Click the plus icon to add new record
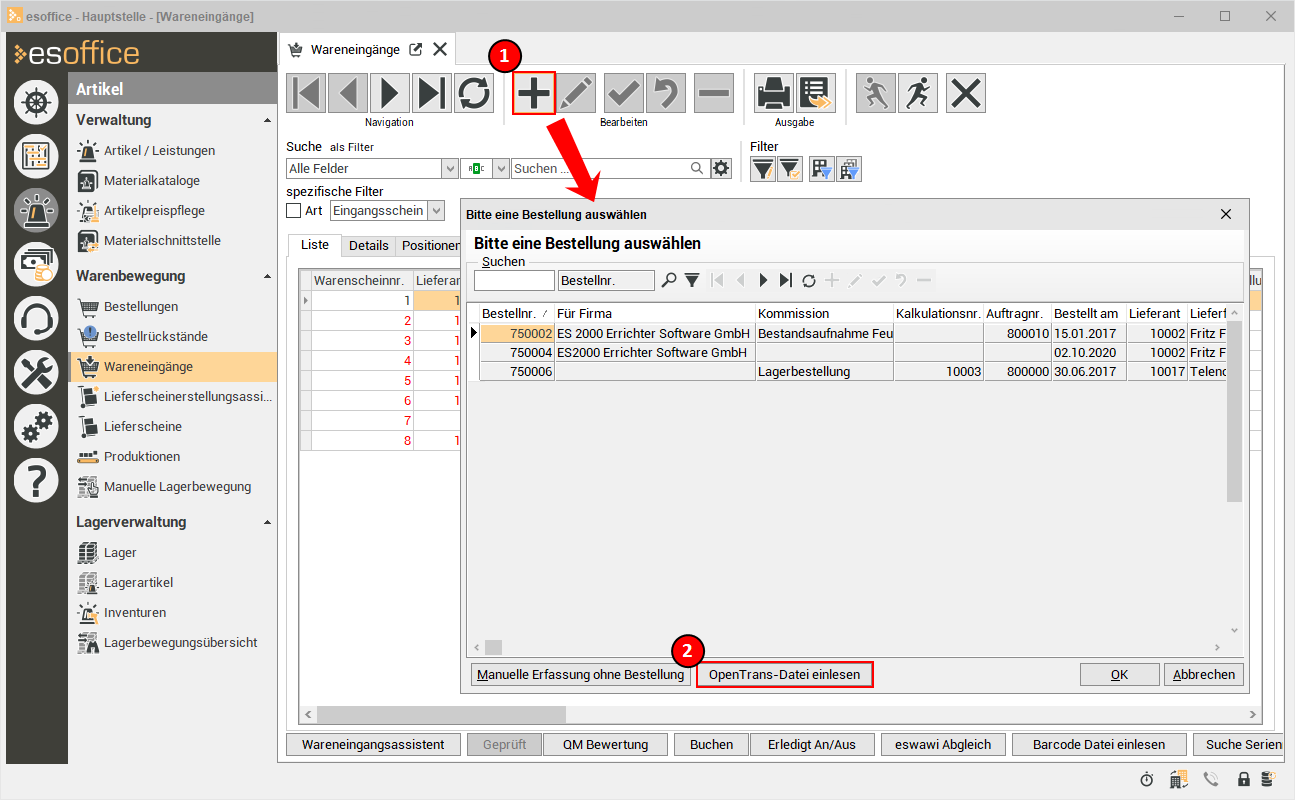 click(534, 93)
